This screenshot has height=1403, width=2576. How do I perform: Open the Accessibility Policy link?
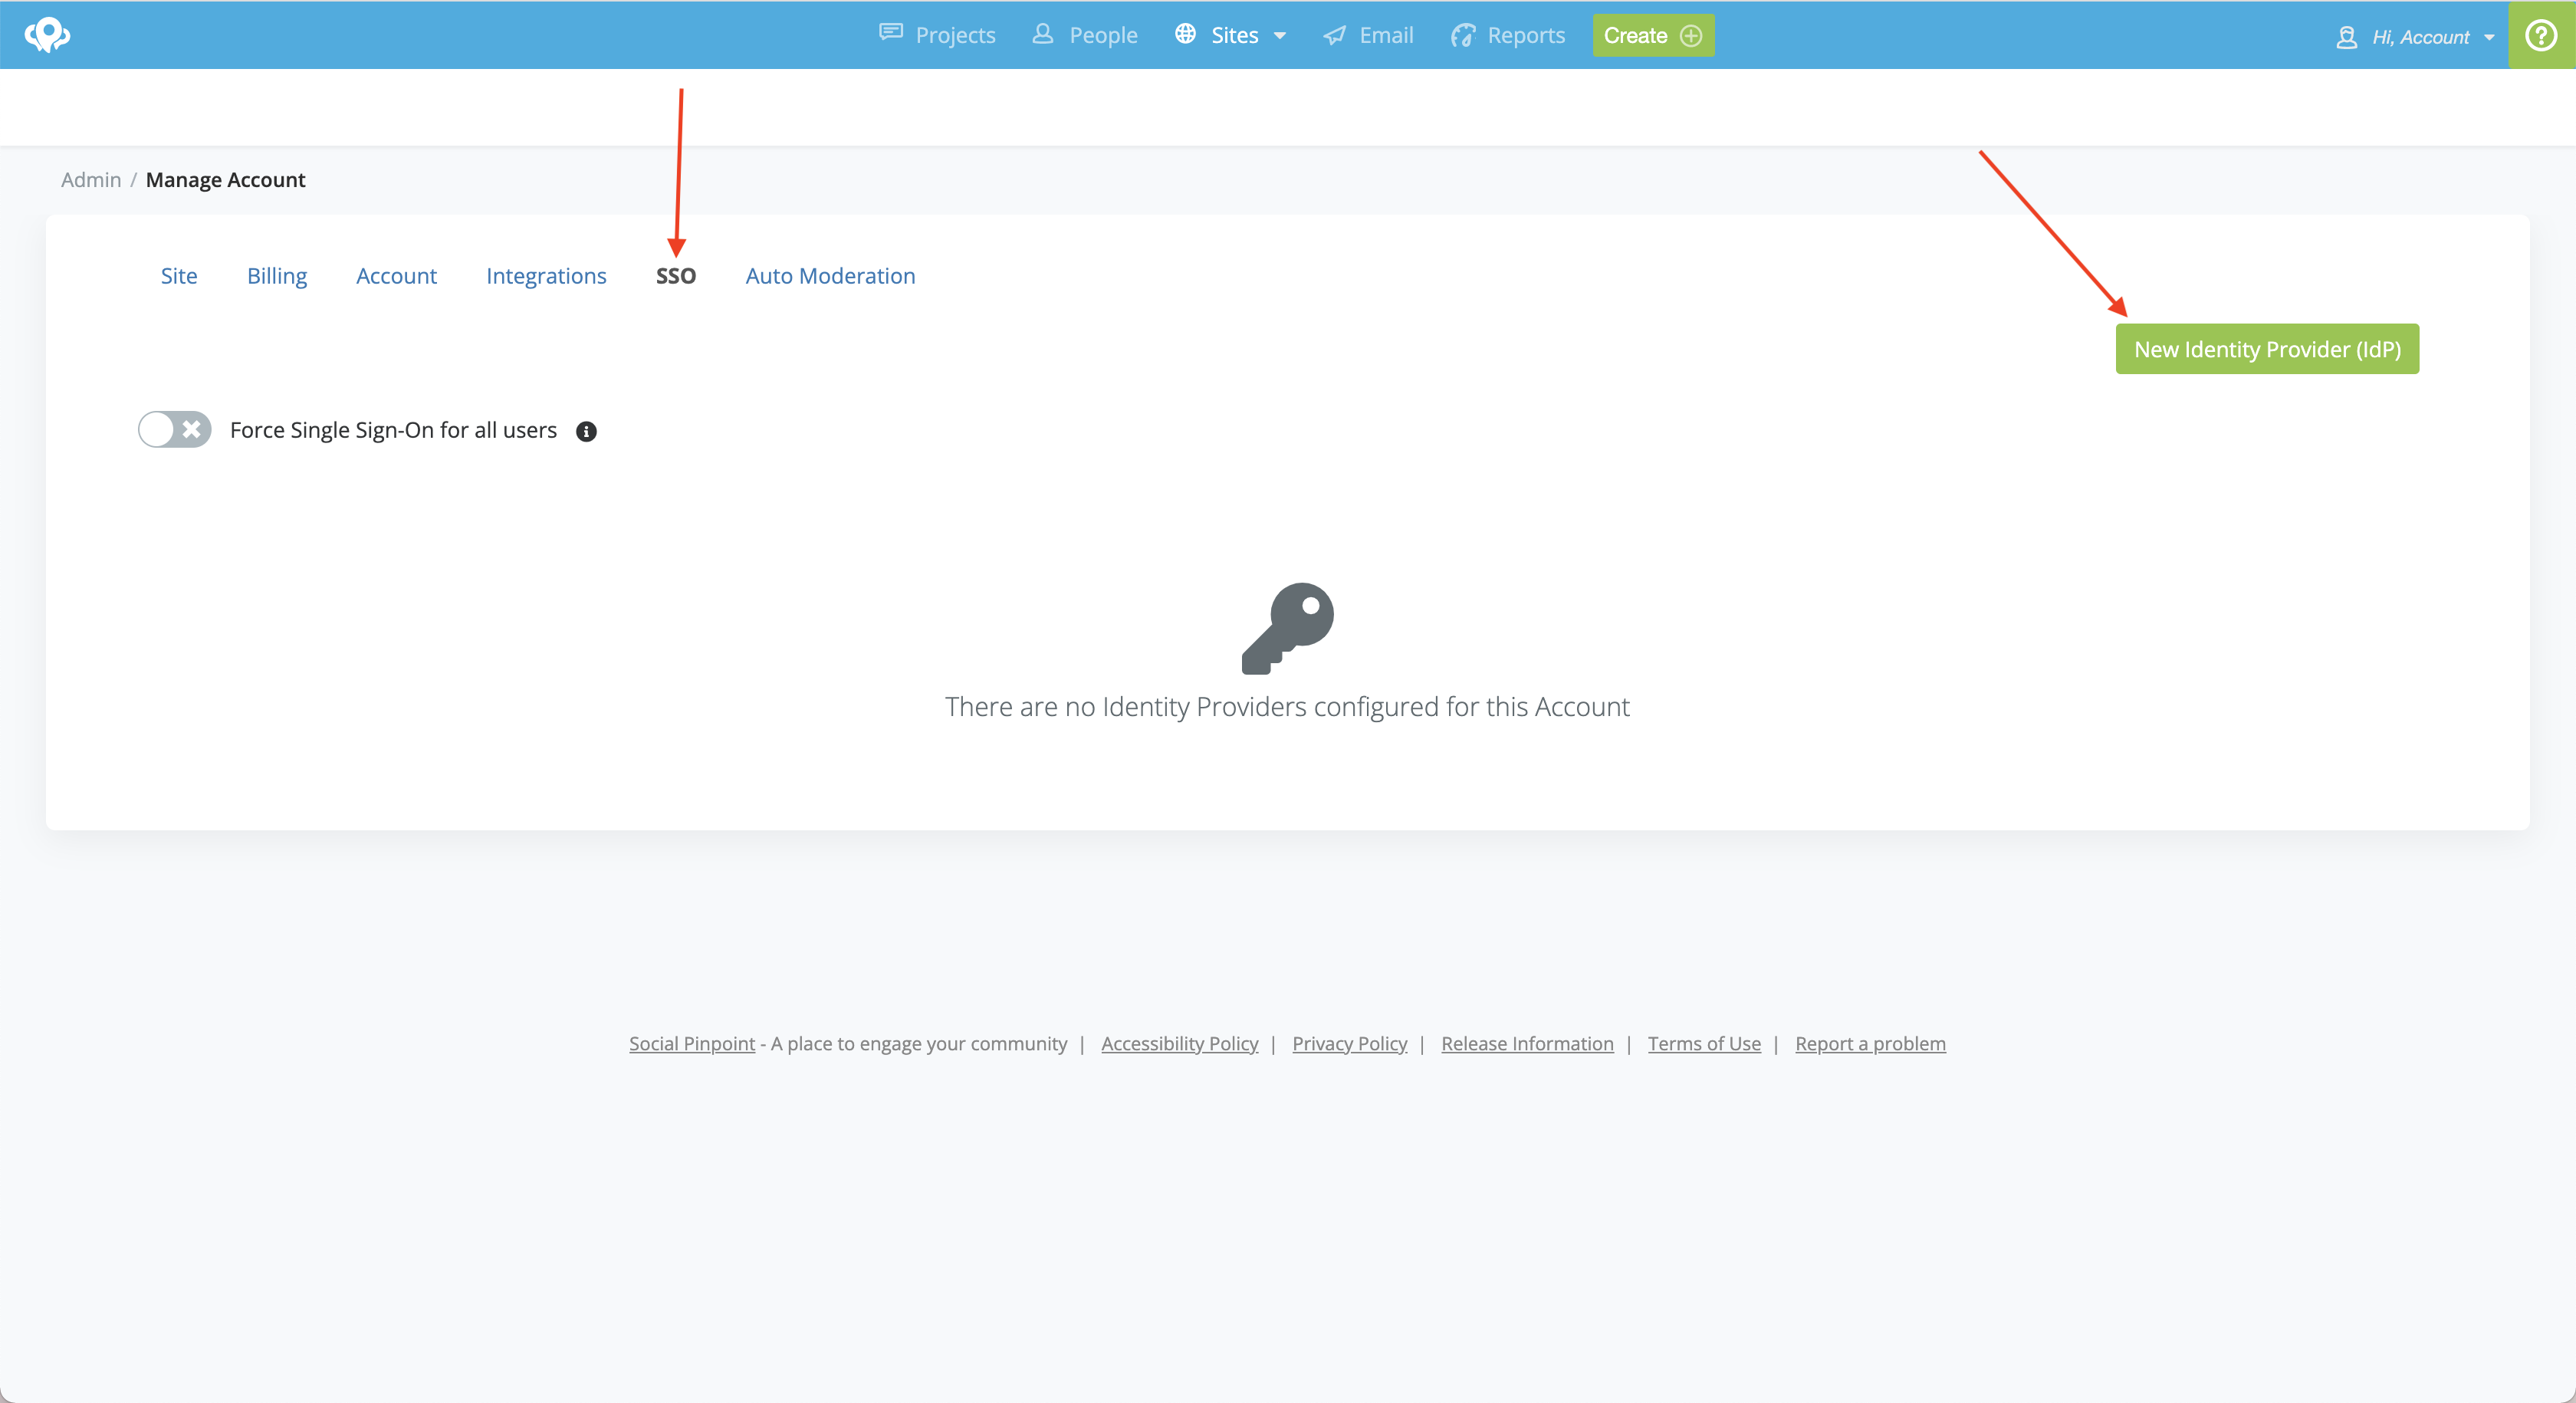tap(1180, 1044)
